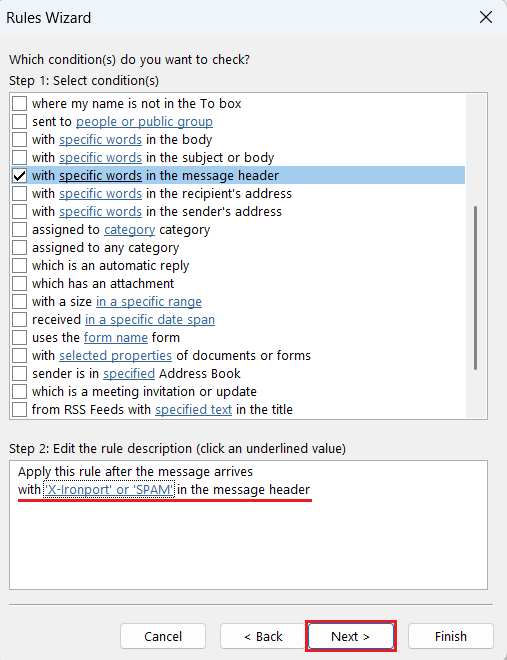Edit the 'X-Ironport' or 'SPAM' value link

pyautogui.click(x=109, y=490)
